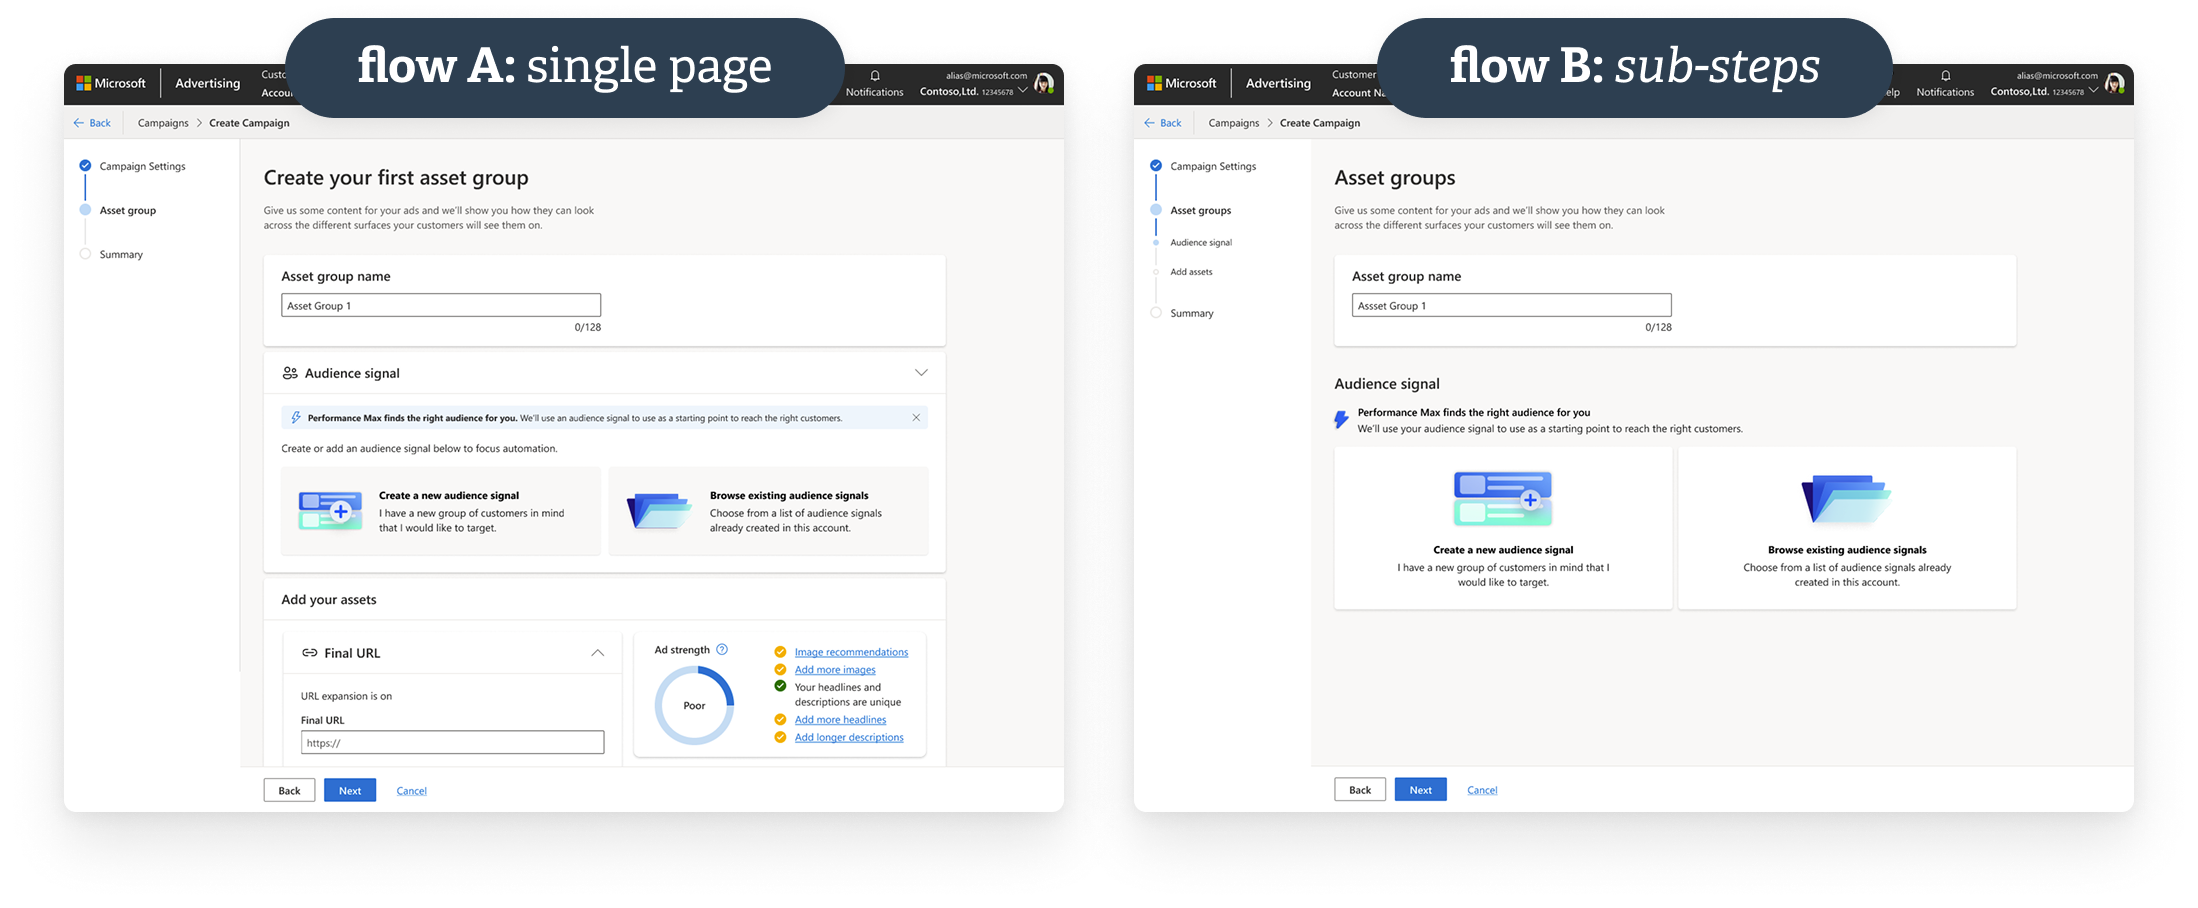This screenshot has height=908, width=2198.
Task: Click Poor ad strength gauge
Action: tap(694, 705)
